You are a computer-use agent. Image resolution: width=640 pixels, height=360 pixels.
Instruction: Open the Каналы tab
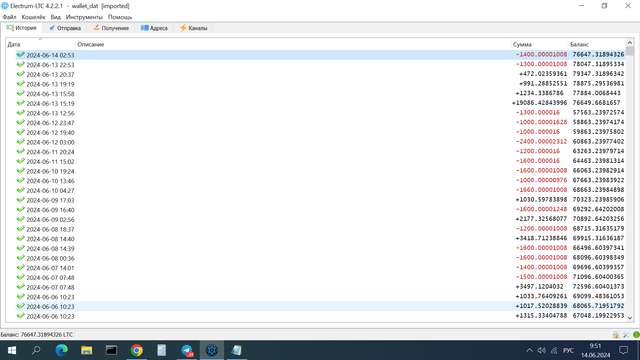[193, 28]
